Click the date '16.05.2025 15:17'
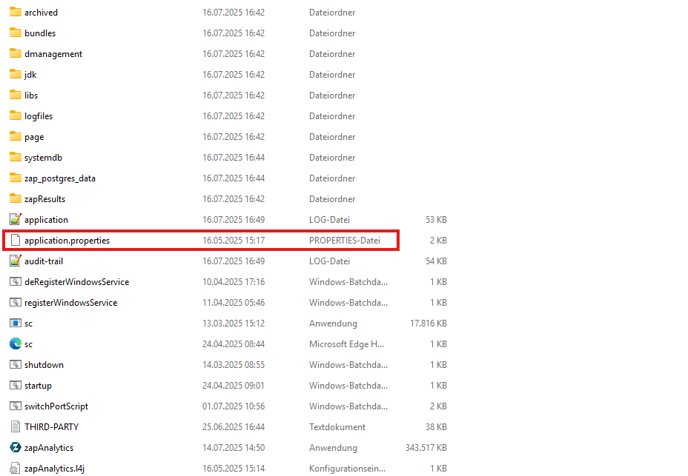 [x=233, y=240]
